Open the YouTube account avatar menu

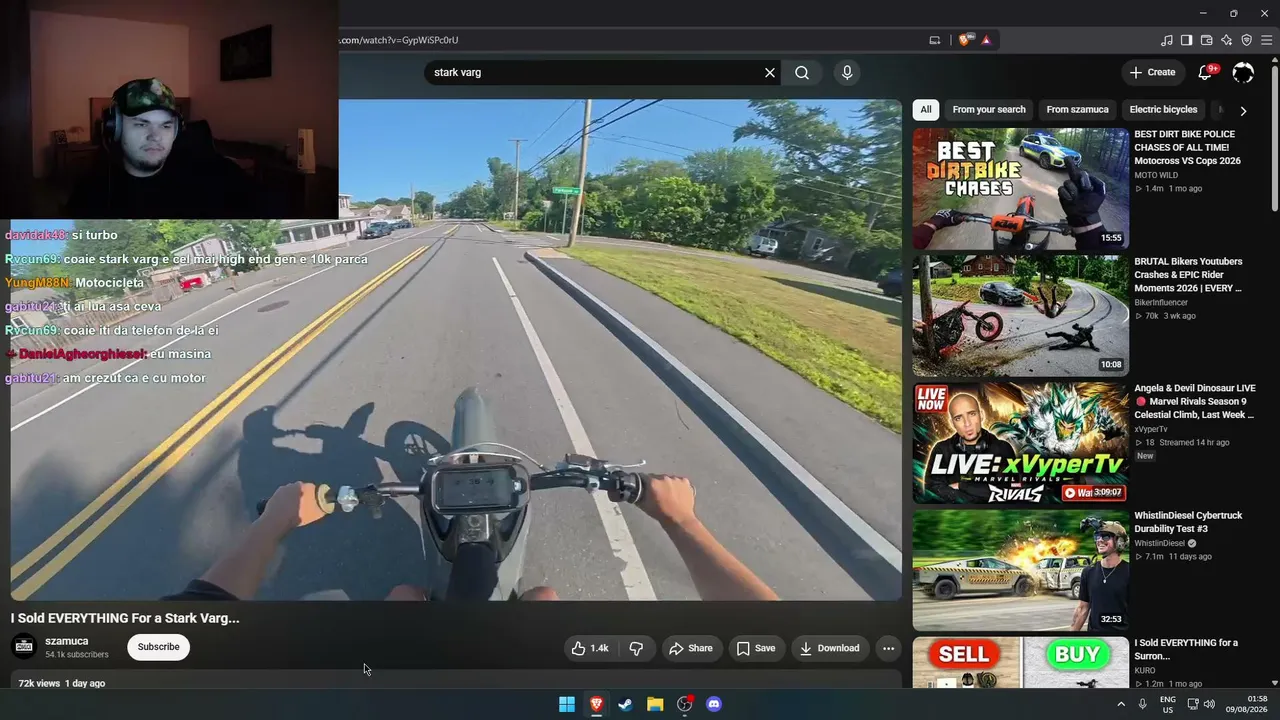1243,72
